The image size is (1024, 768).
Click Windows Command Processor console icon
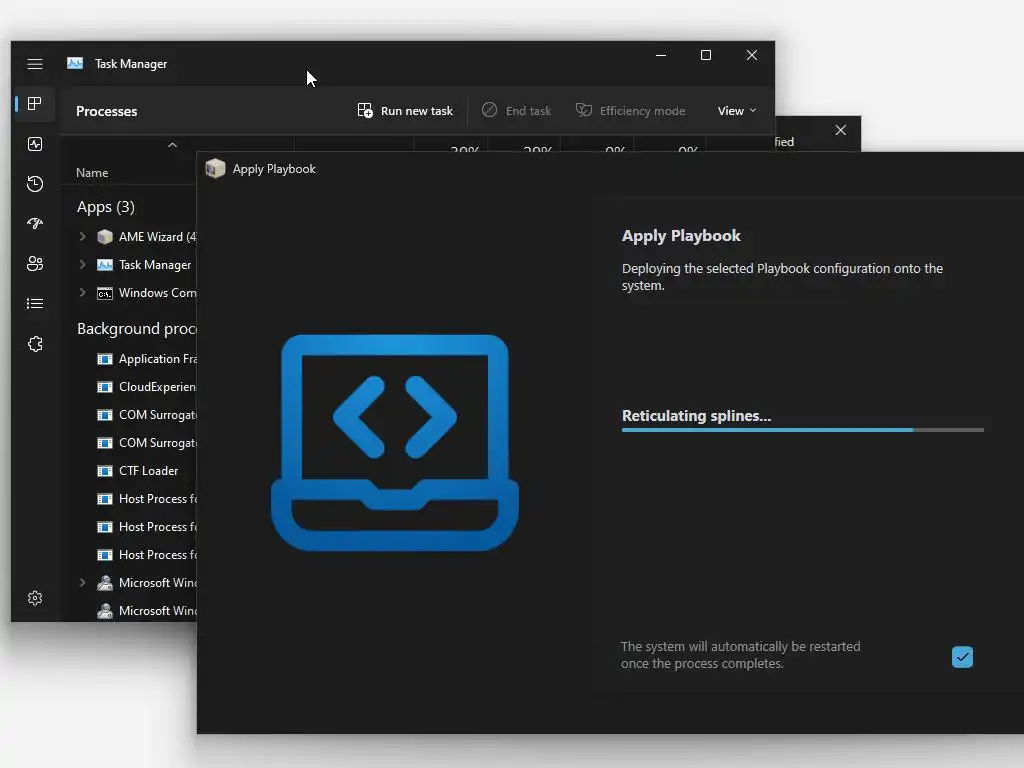[x=104, y=293]
